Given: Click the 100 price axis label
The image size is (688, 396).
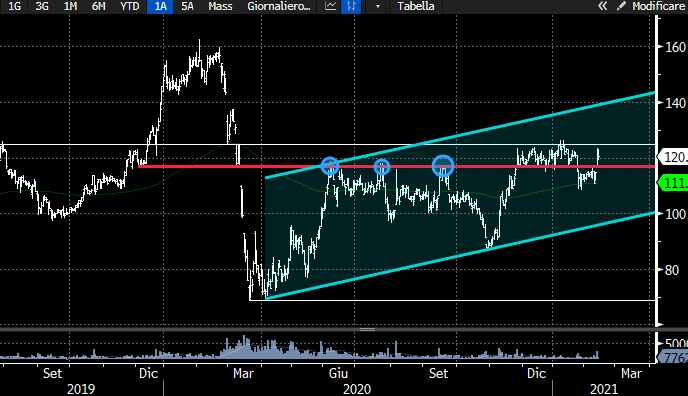Looking at the screenshot, I should pos(675,214).
